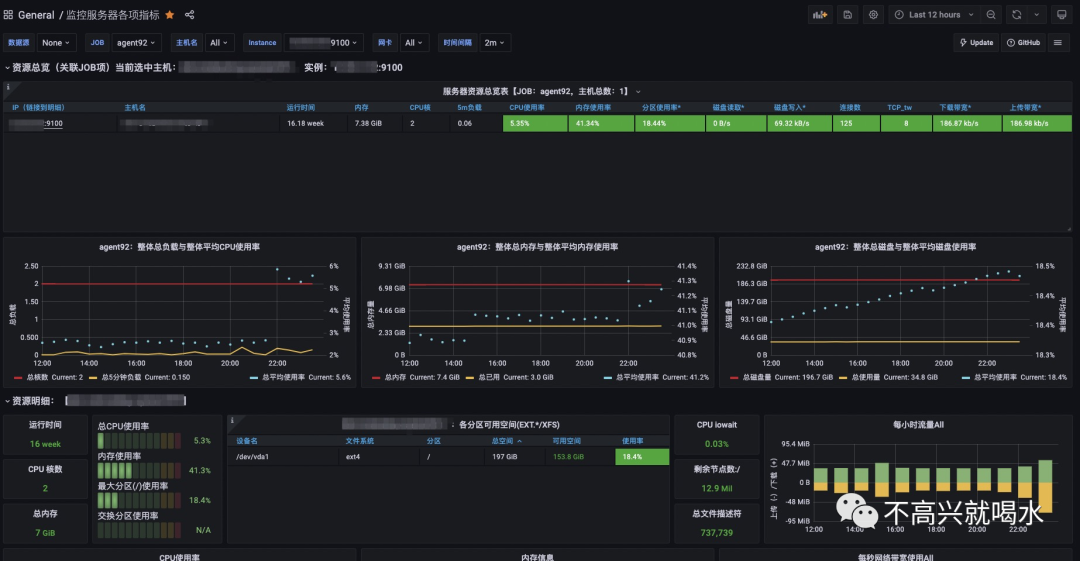Screen dimensions: 1080x561
Task: Open the GitHub link
Action: pos(1024,43)
